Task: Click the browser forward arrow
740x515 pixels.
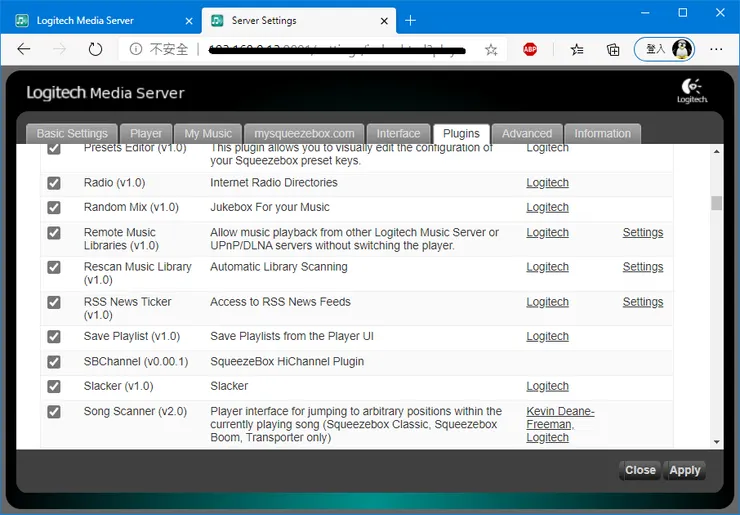Action: (x=59, y=49)
